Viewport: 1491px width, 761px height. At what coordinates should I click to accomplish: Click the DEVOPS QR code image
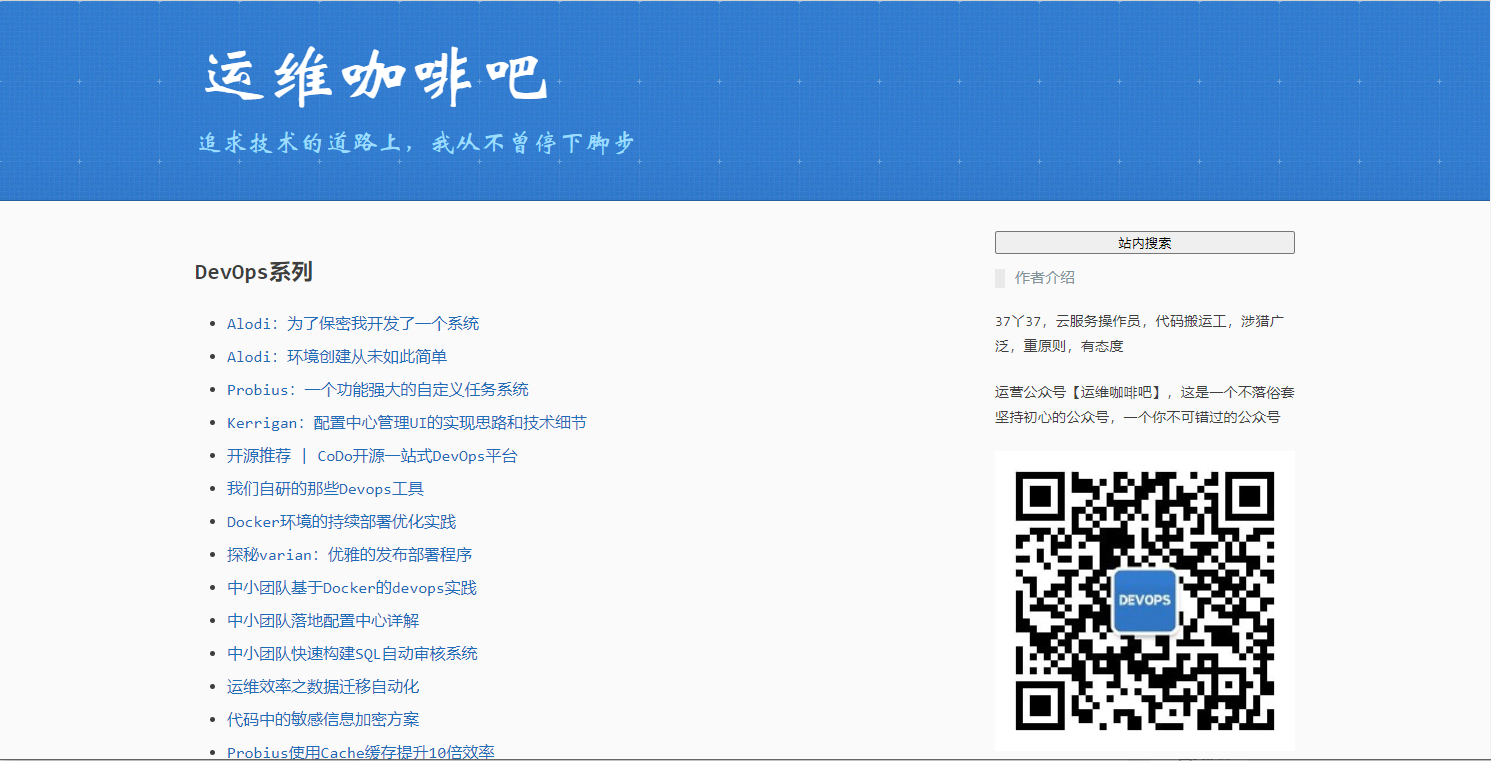click(x=1144, y=600)
